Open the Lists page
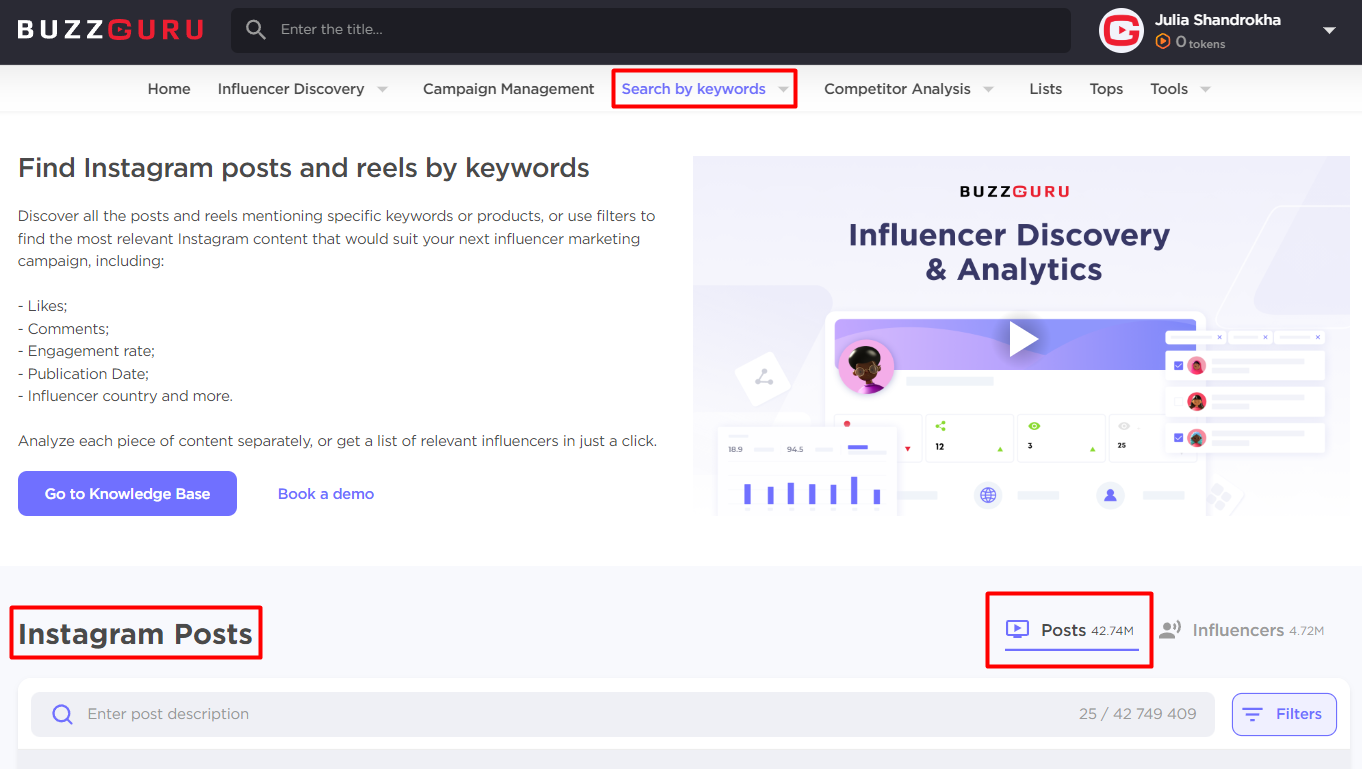The image size is (1362, 769). pos(1046,89)
